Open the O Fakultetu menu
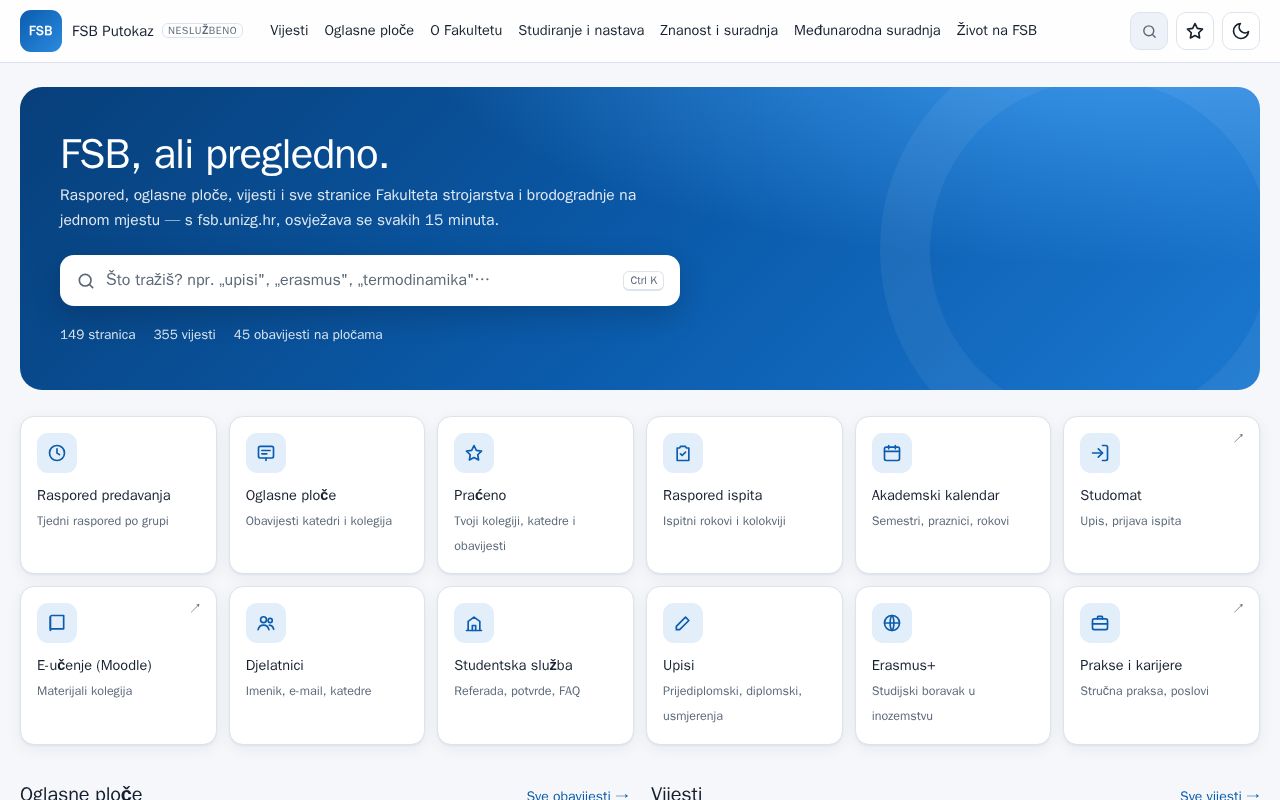1280x800 pixels. tap(466, 30)
